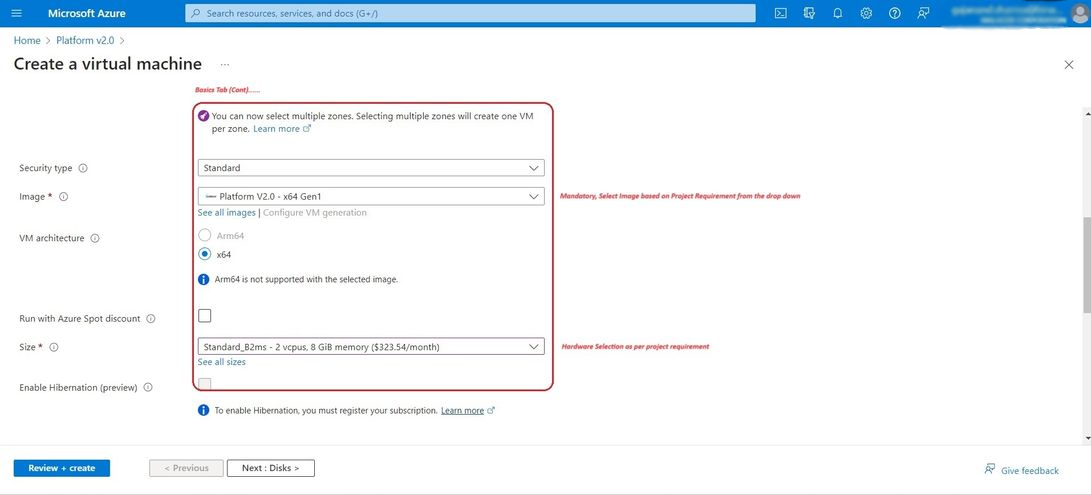This screenshot has width=1091, height=495.
Task: Select the x64 architecture radio button
Action: pos(205,254)
